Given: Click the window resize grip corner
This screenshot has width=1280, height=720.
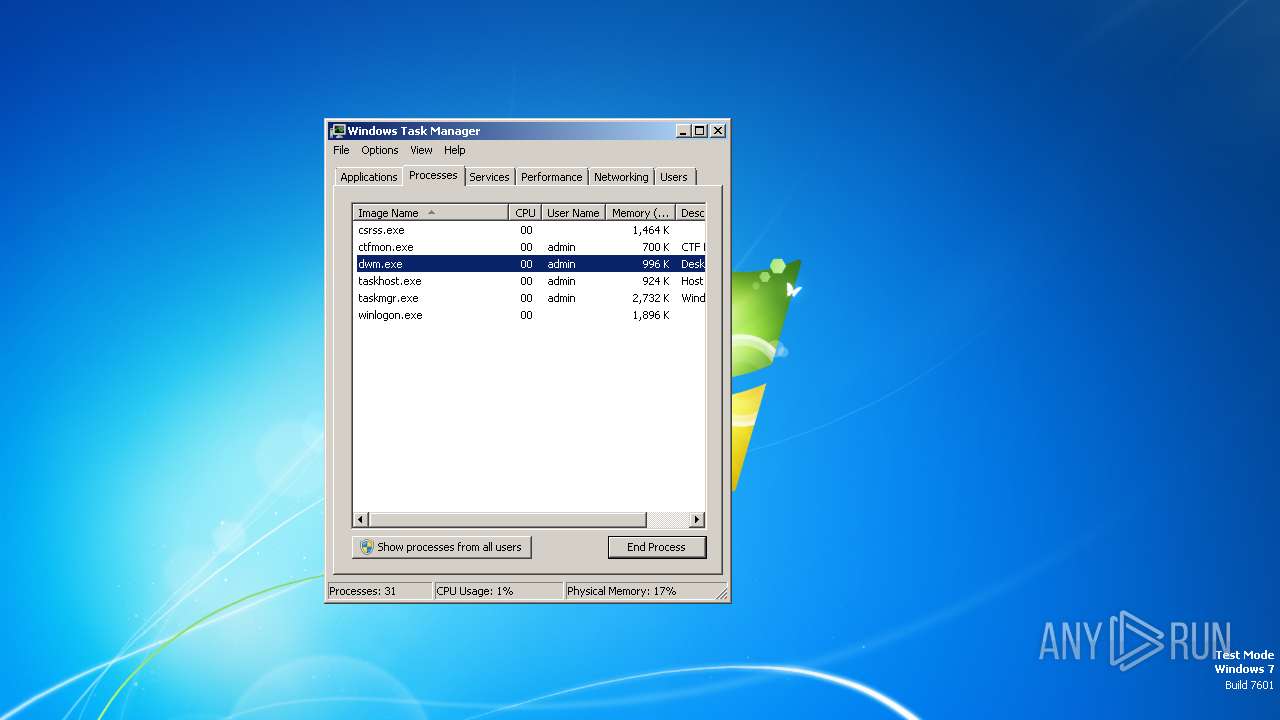Looking at the screenshot, I should click(721, 593).
